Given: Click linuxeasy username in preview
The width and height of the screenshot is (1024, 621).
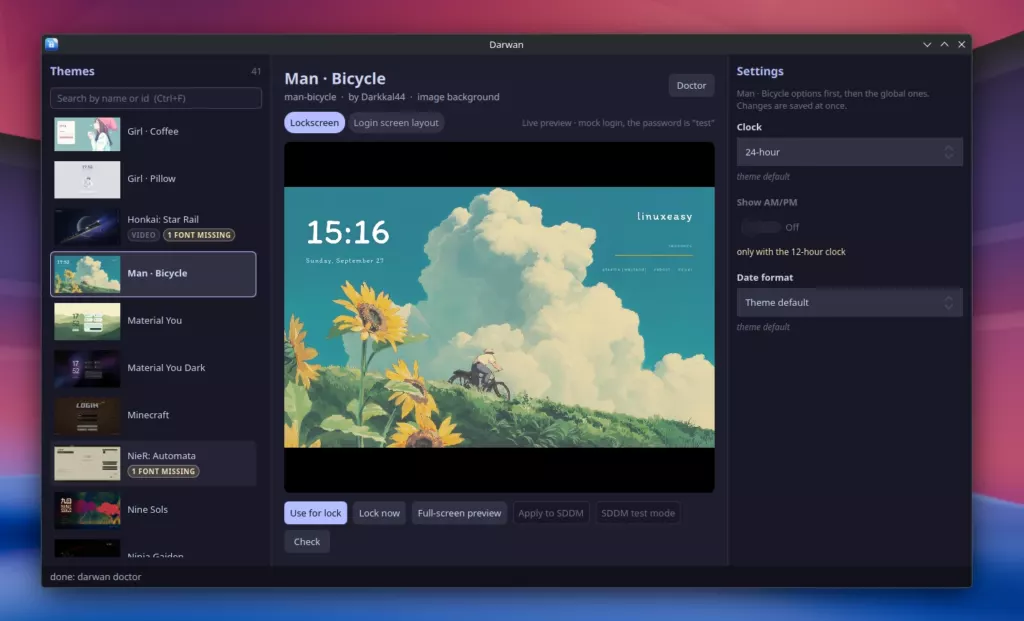Looking at the screenshot, I should point(664,217).
